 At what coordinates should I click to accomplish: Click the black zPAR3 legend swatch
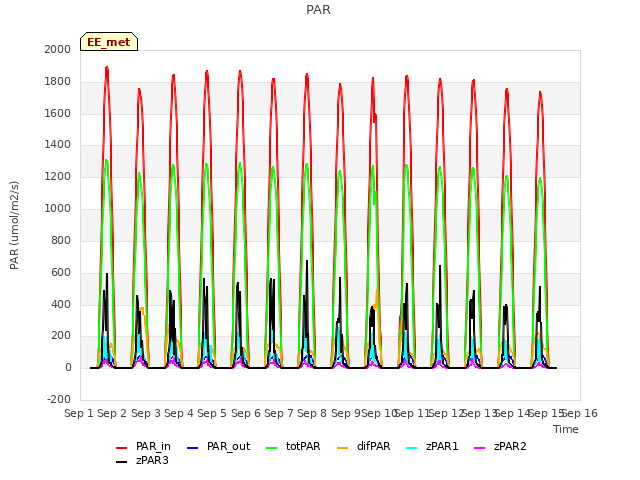point(122,462)
